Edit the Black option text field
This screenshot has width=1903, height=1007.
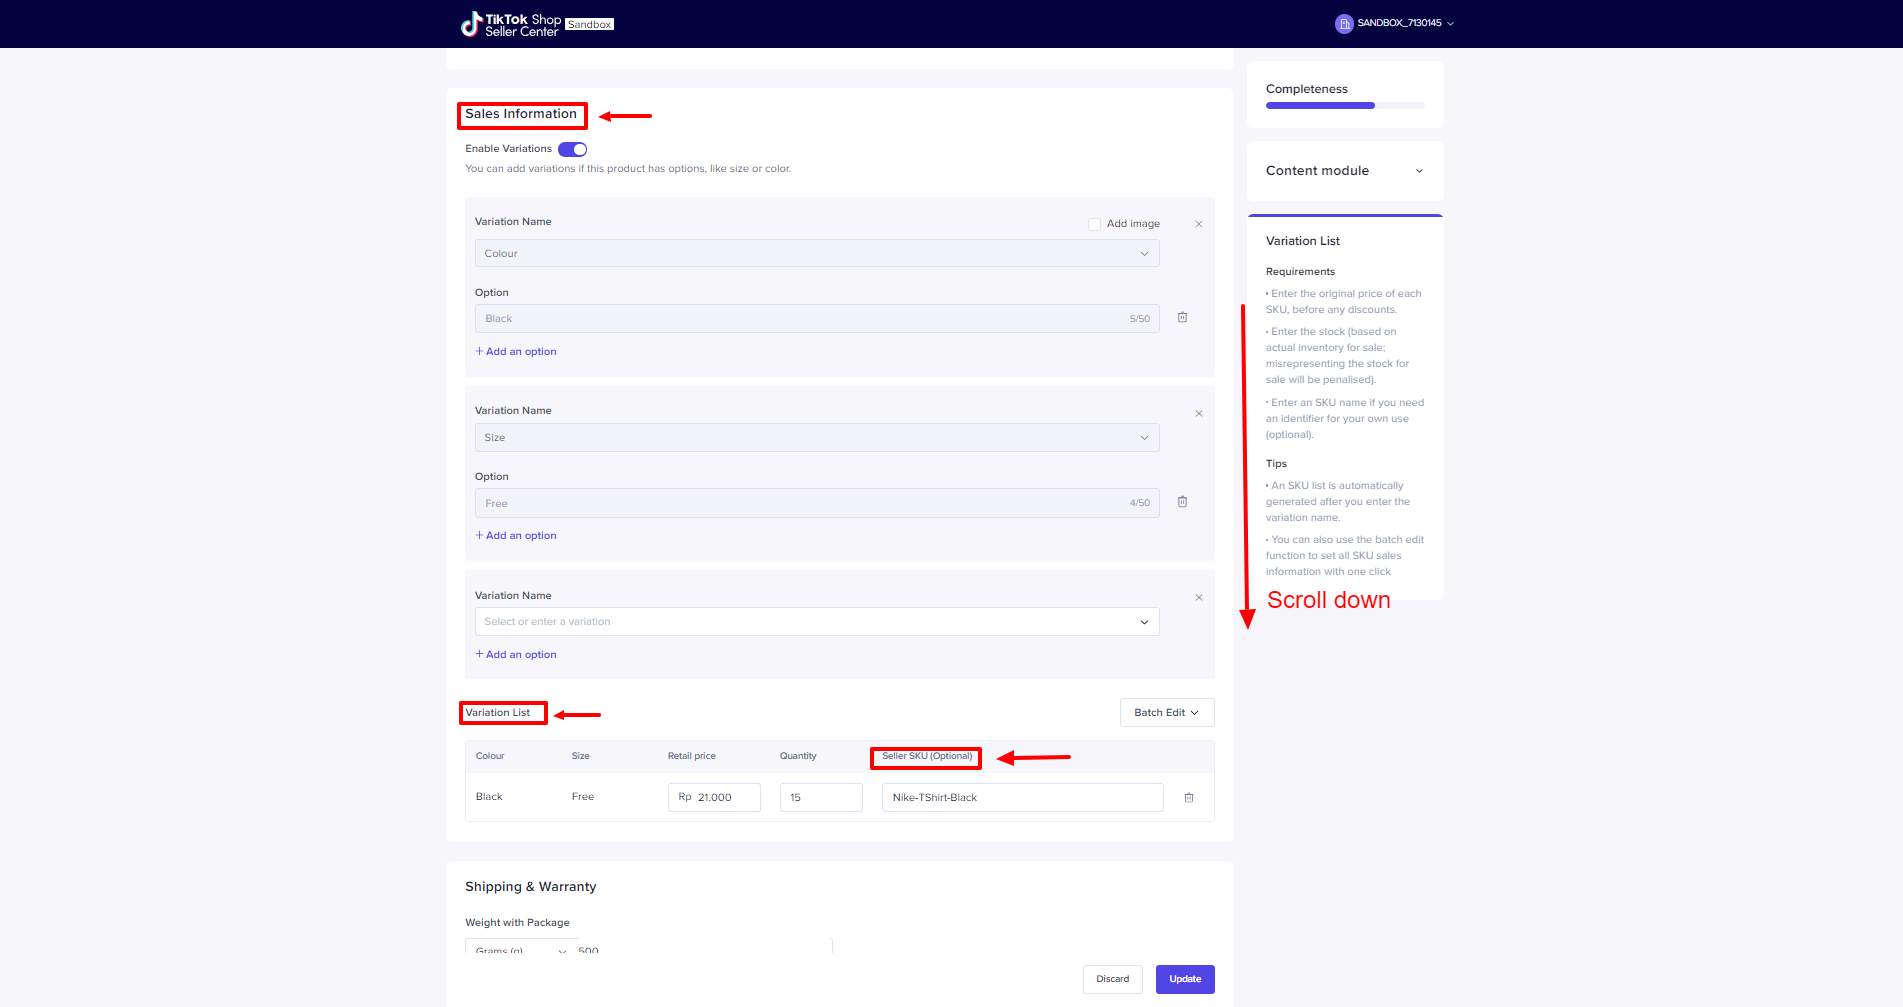coord(817,318)
